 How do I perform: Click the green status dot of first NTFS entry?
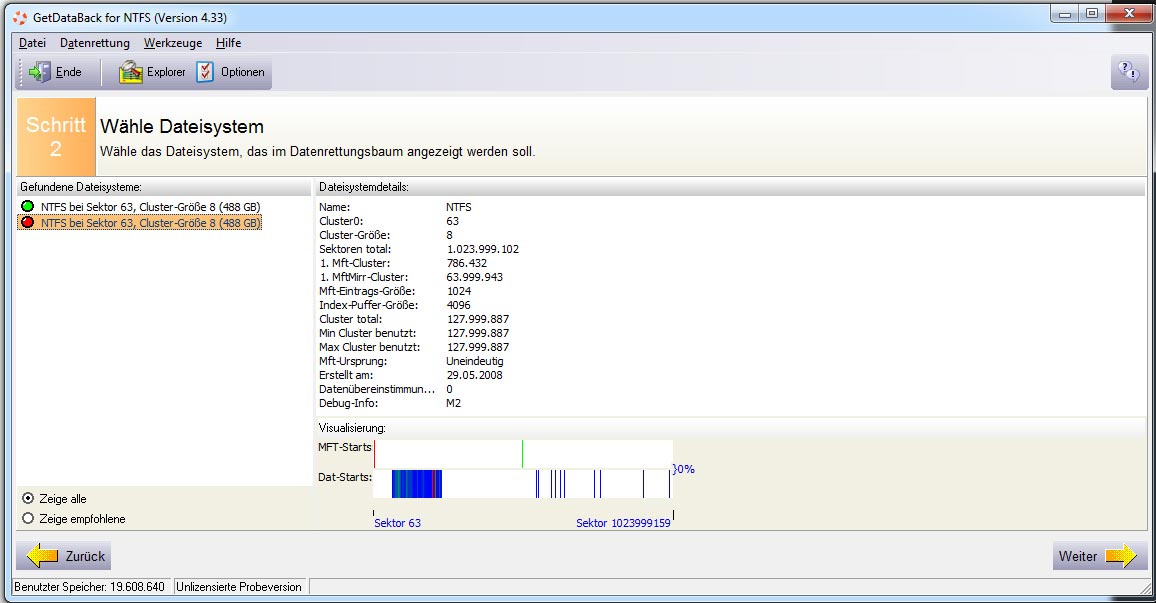[28, 206]
